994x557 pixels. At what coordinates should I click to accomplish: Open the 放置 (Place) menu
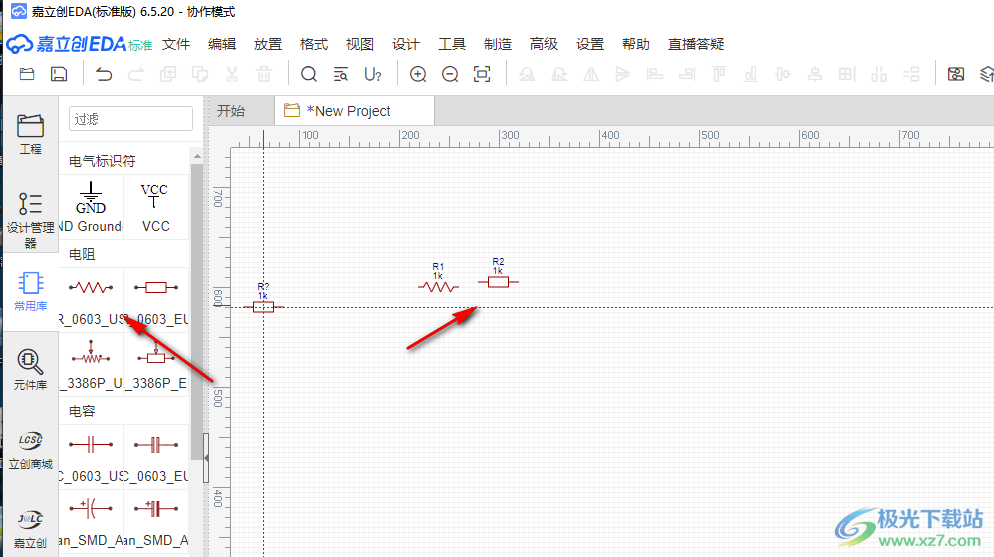pyautogui.click(x=268, y=44)
